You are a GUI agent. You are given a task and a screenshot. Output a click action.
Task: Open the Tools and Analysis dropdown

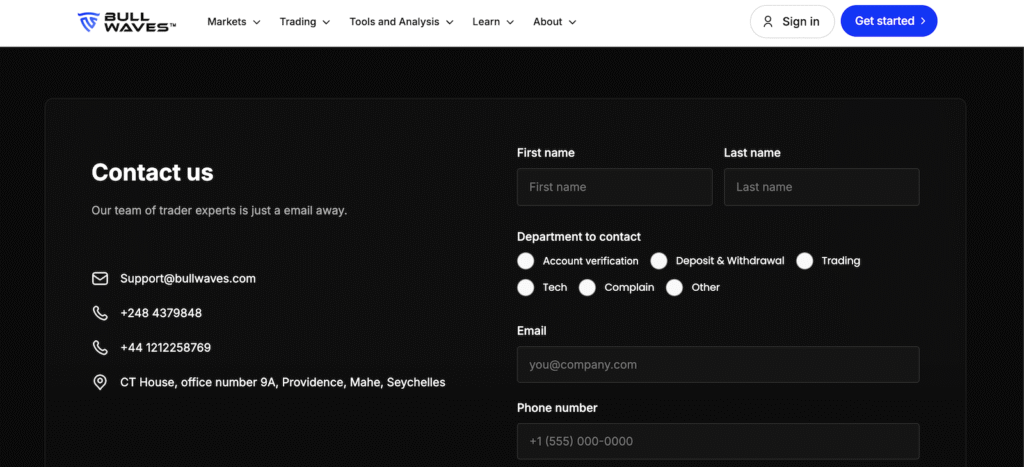click(401, 21)
